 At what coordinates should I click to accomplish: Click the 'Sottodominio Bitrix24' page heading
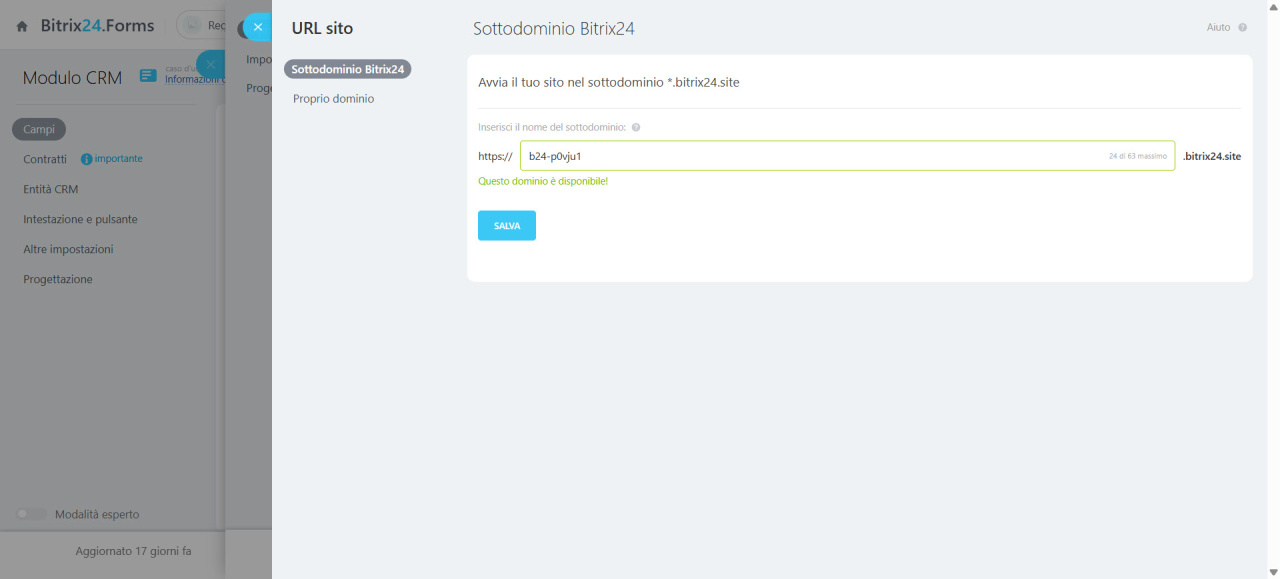[x=554, y=28]
